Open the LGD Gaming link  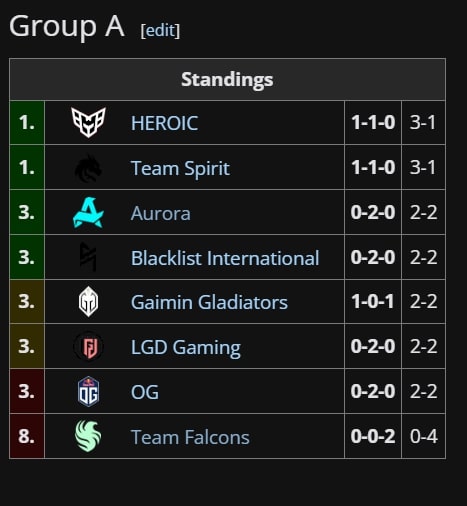(x=186, y=347)
